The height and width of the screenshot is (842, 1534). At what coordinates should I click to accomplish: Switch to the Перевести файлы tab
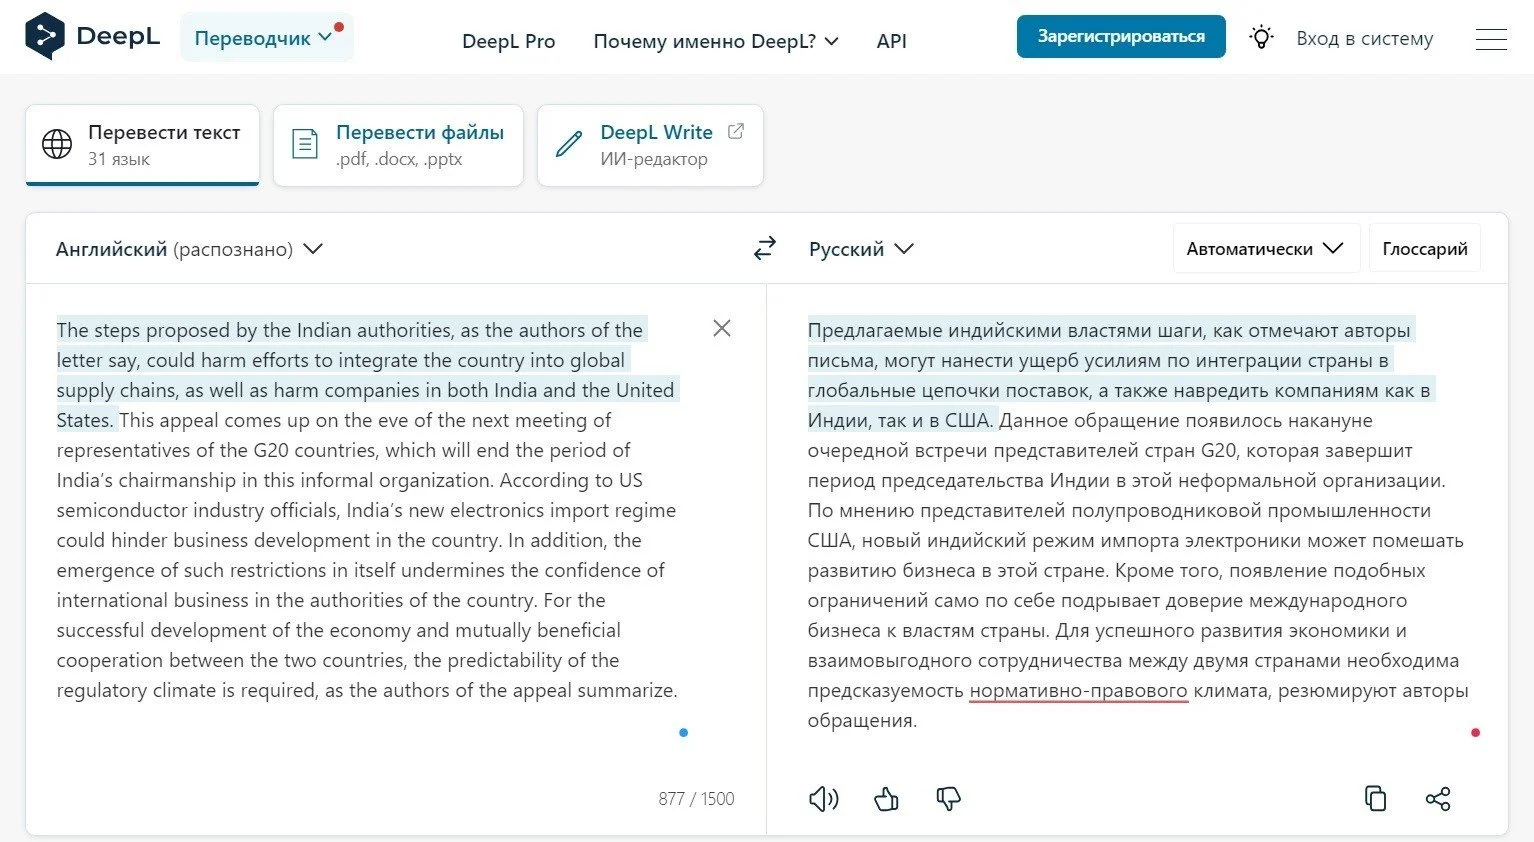(x=398, y=145)
